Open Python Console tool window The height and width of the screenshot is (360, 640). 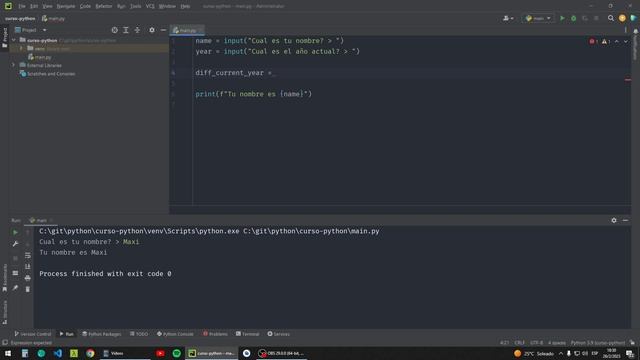pos(175,334)
